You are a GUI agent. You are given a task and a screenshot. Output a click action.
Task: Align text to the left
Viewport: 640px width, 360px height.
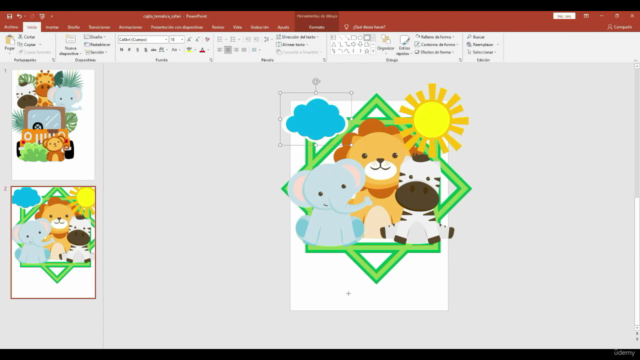pos(220,50)
